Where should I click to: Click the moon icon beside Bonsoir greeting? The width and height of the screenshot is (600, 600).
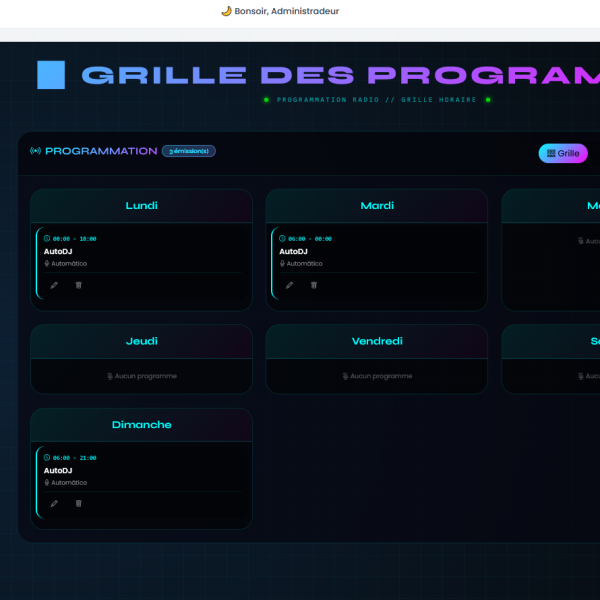pos(227,11)
